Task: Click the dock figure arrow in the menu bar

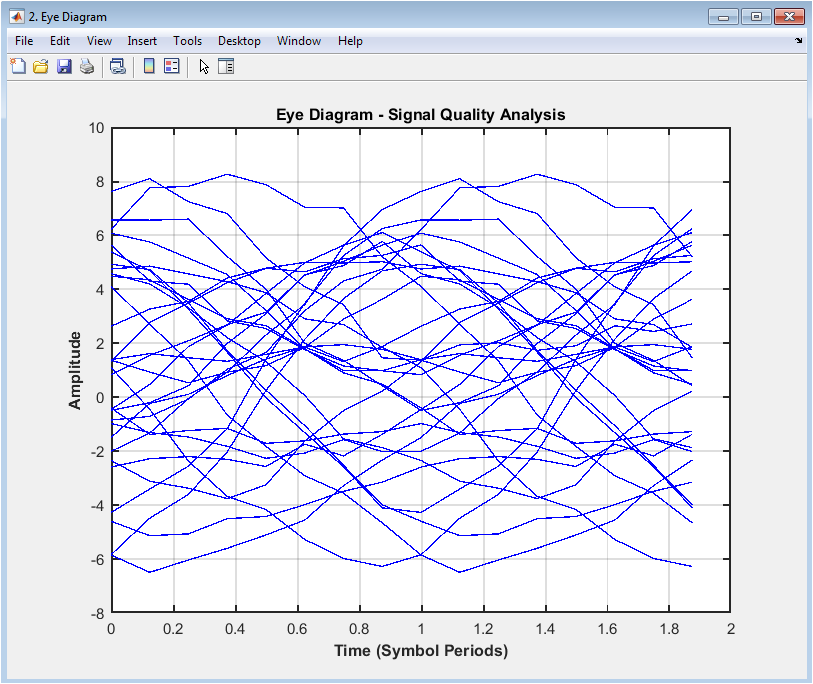Action: [x=798, y=41]
